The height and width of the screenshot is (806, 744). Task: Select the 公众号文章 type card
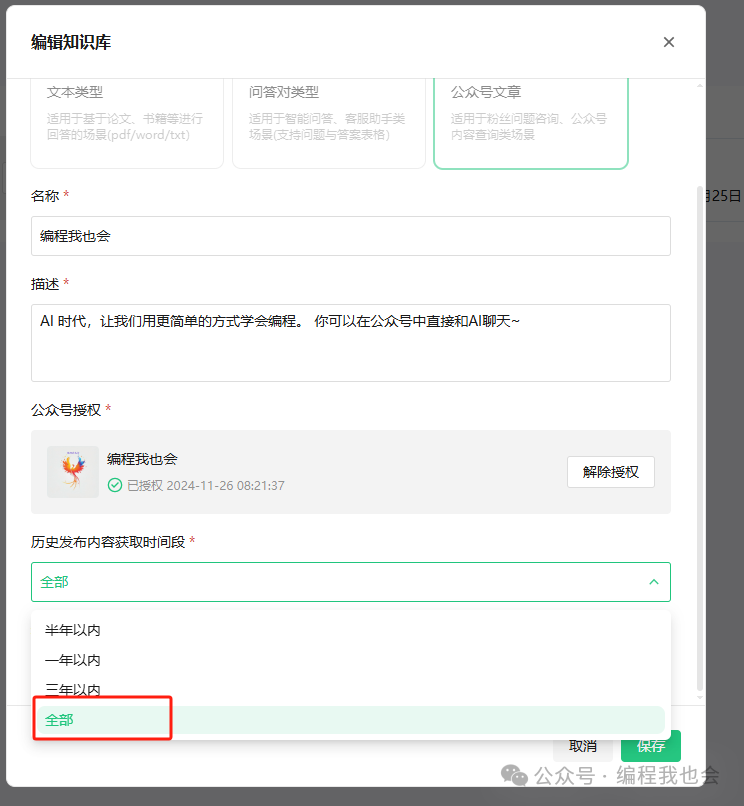coord(530,120)
